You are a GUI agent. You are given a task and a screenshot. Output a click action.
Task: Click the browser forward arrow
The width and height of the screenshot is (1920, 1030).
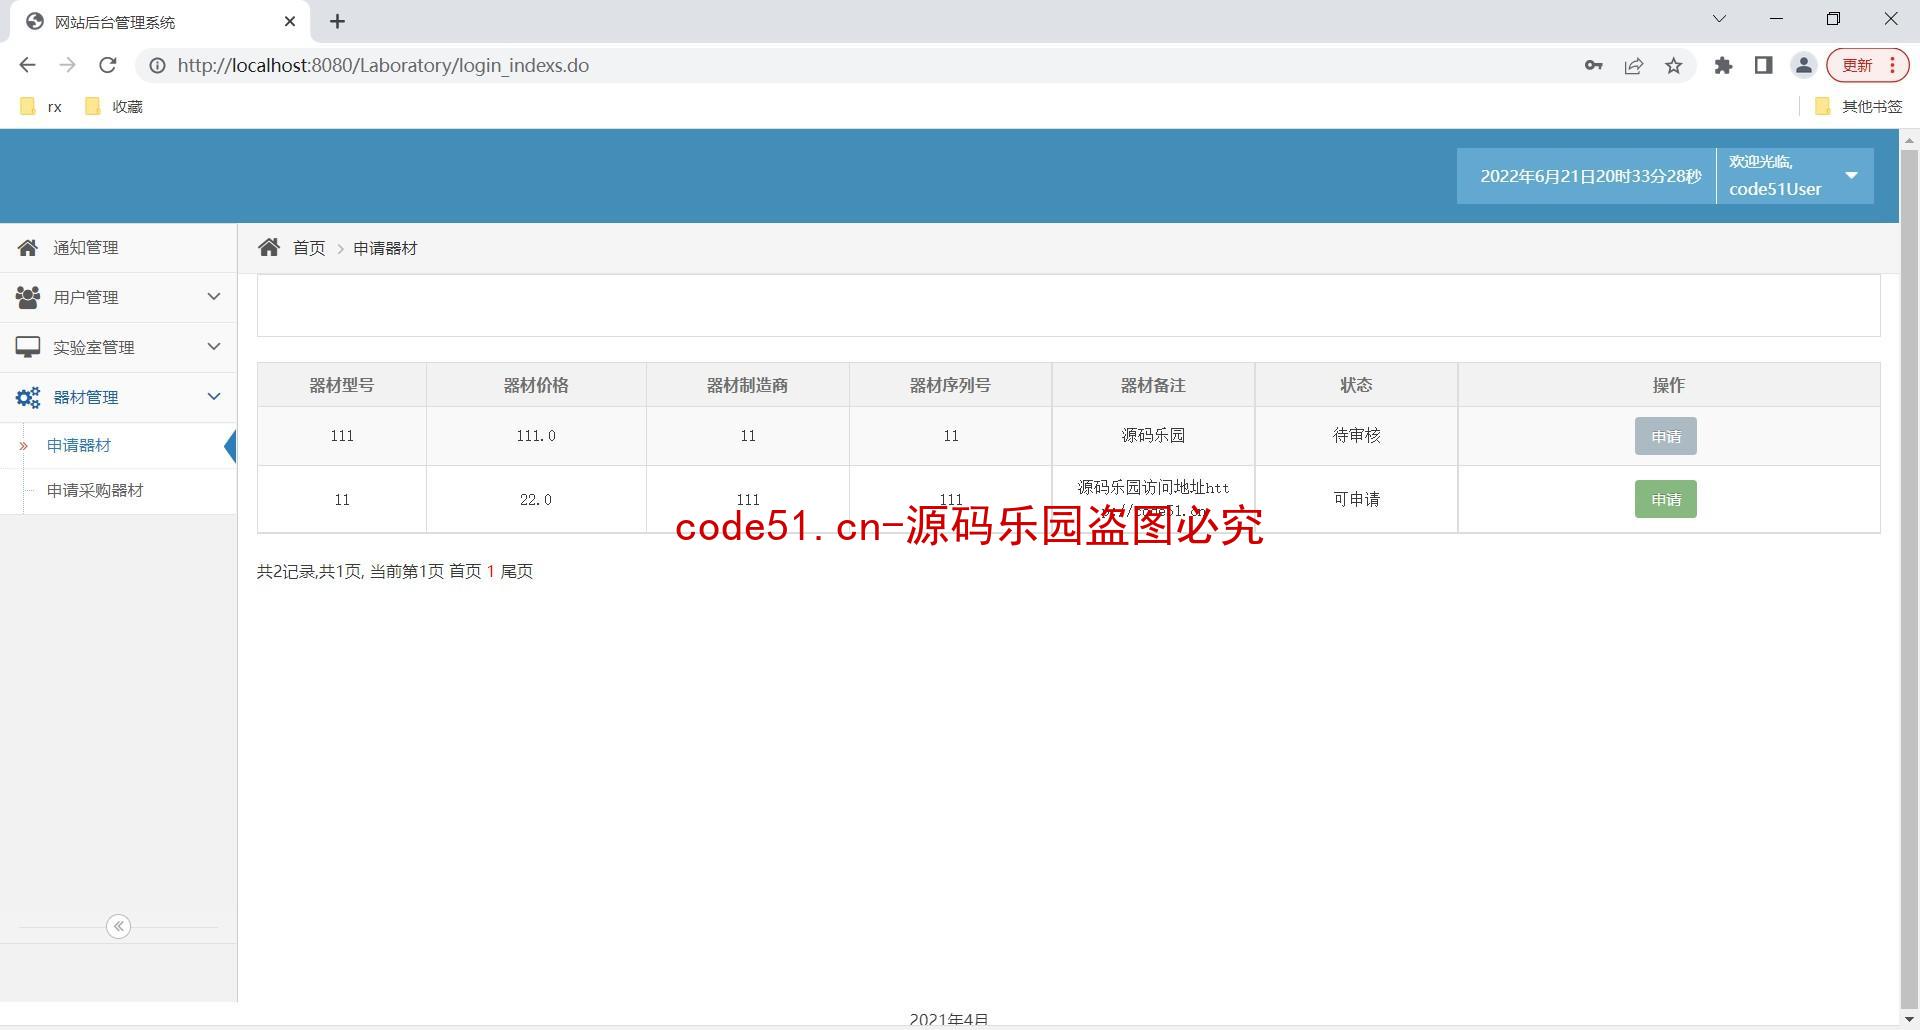67,65
